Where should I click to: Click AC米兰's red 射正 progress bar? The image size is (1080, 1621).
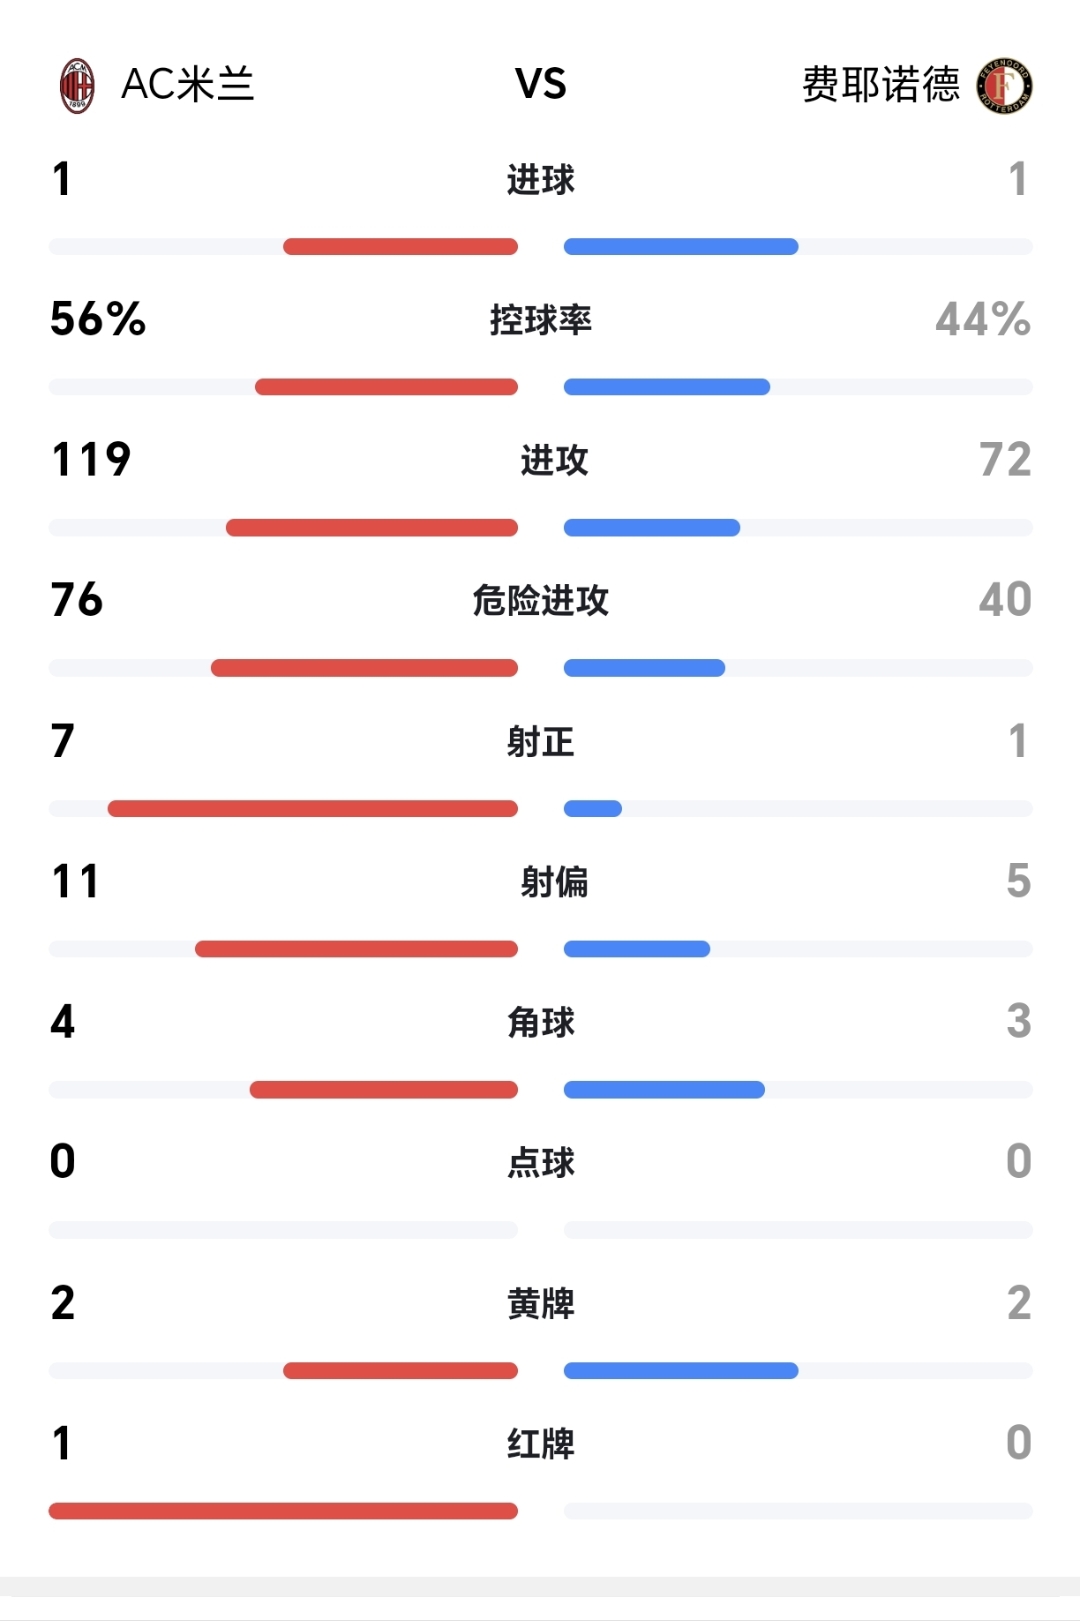[x=310, y=808]
